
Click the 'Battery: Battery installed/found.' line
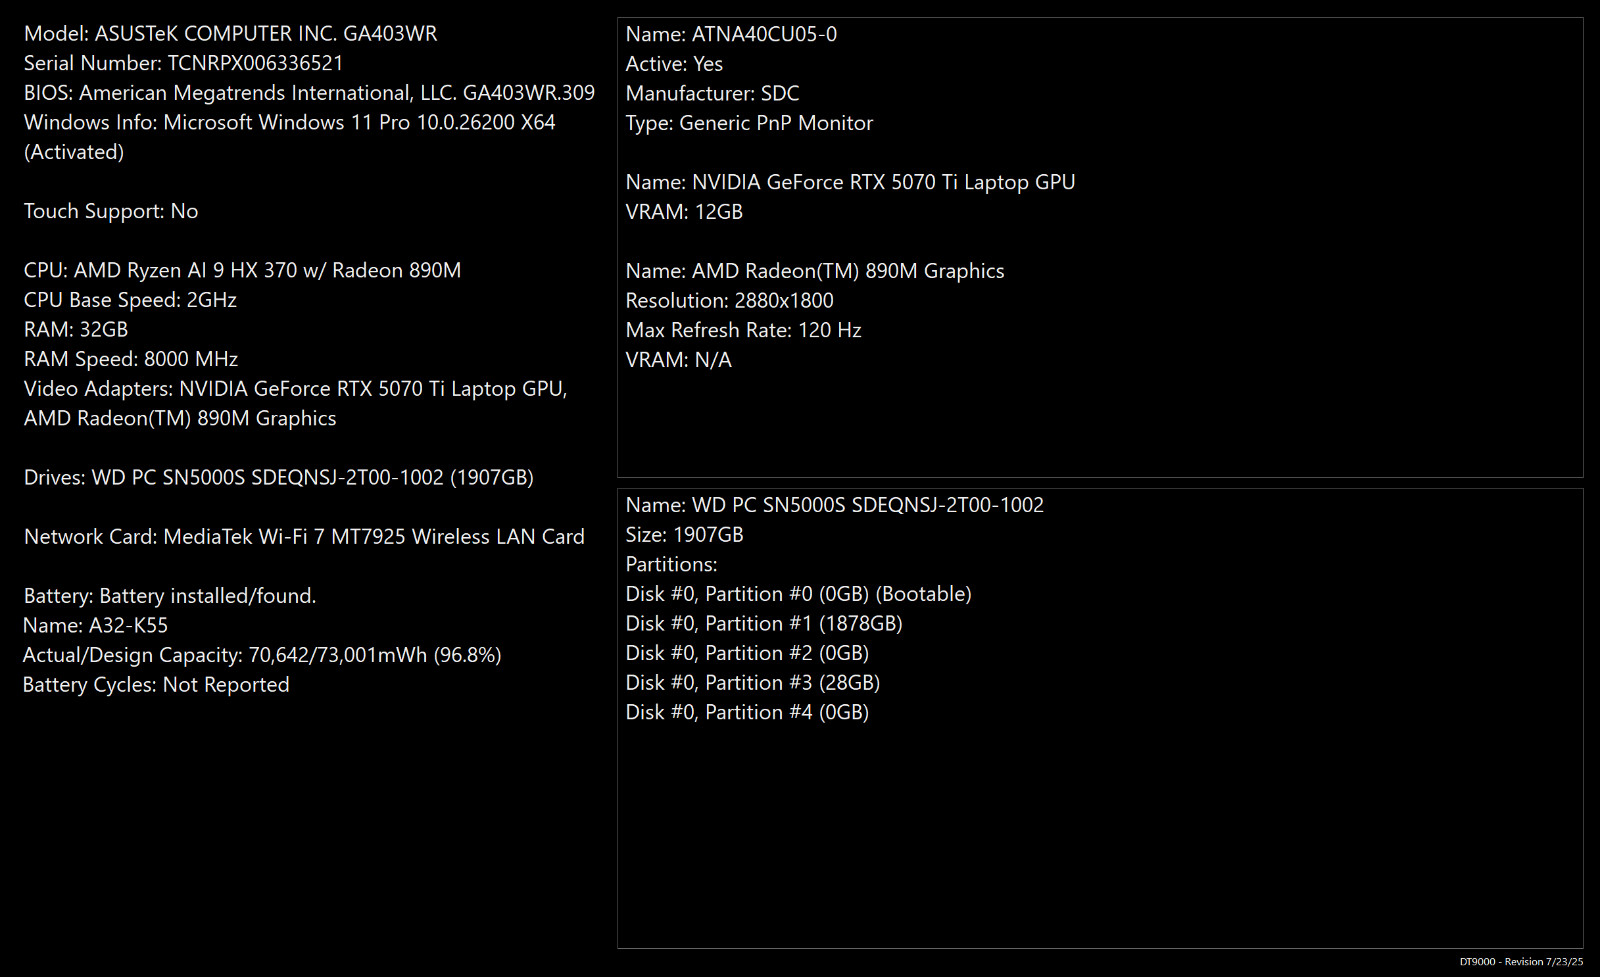click(x=170, y=596)
